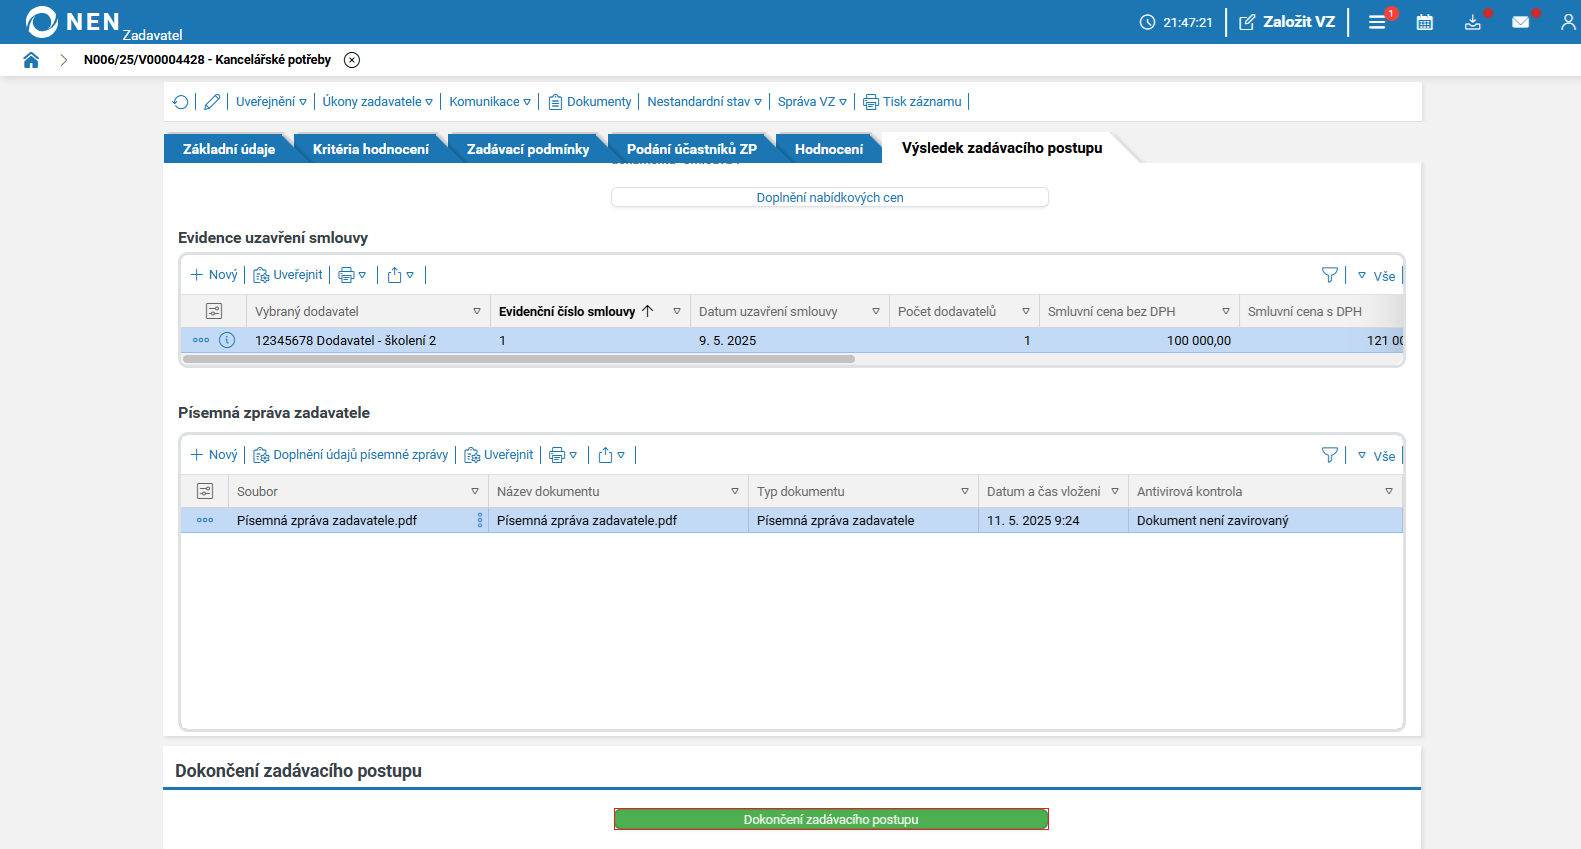Image resolution: width=1581 pixels, height=849 pixels.
Task: Open column settings icon in Evidence uzavření smlouvy
Action: [213, 311]
